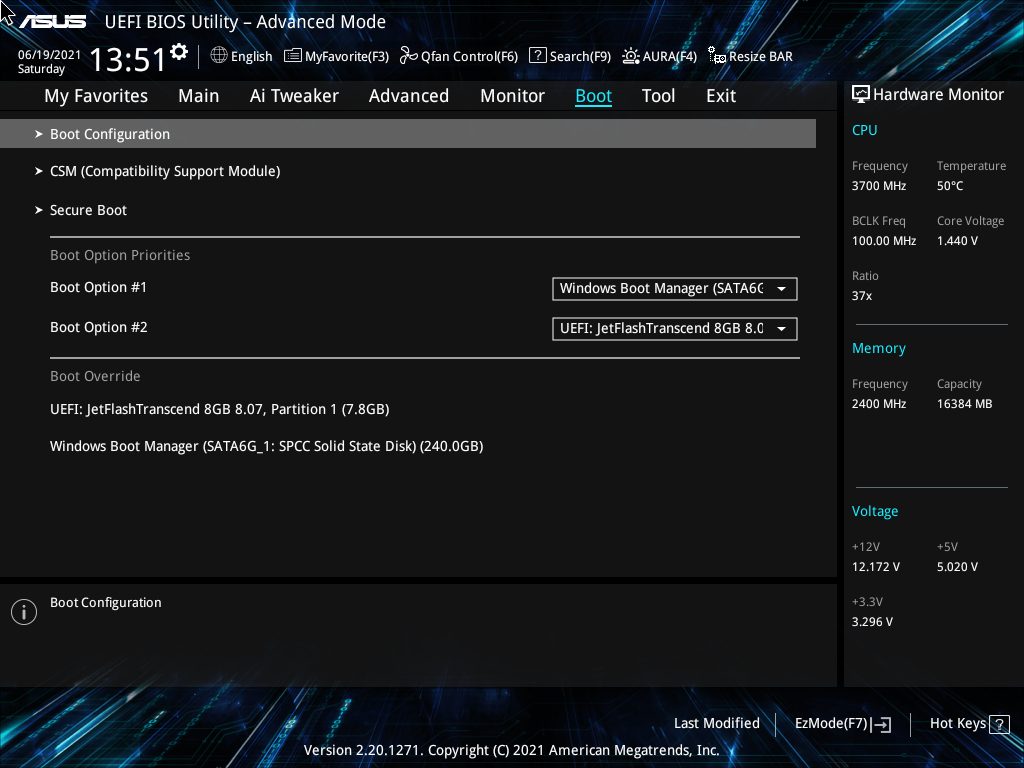Image resolution: width=1024 pixels, height=768 pixels.
Task: Open the Secure Boot settings
Action: point(88,210)
